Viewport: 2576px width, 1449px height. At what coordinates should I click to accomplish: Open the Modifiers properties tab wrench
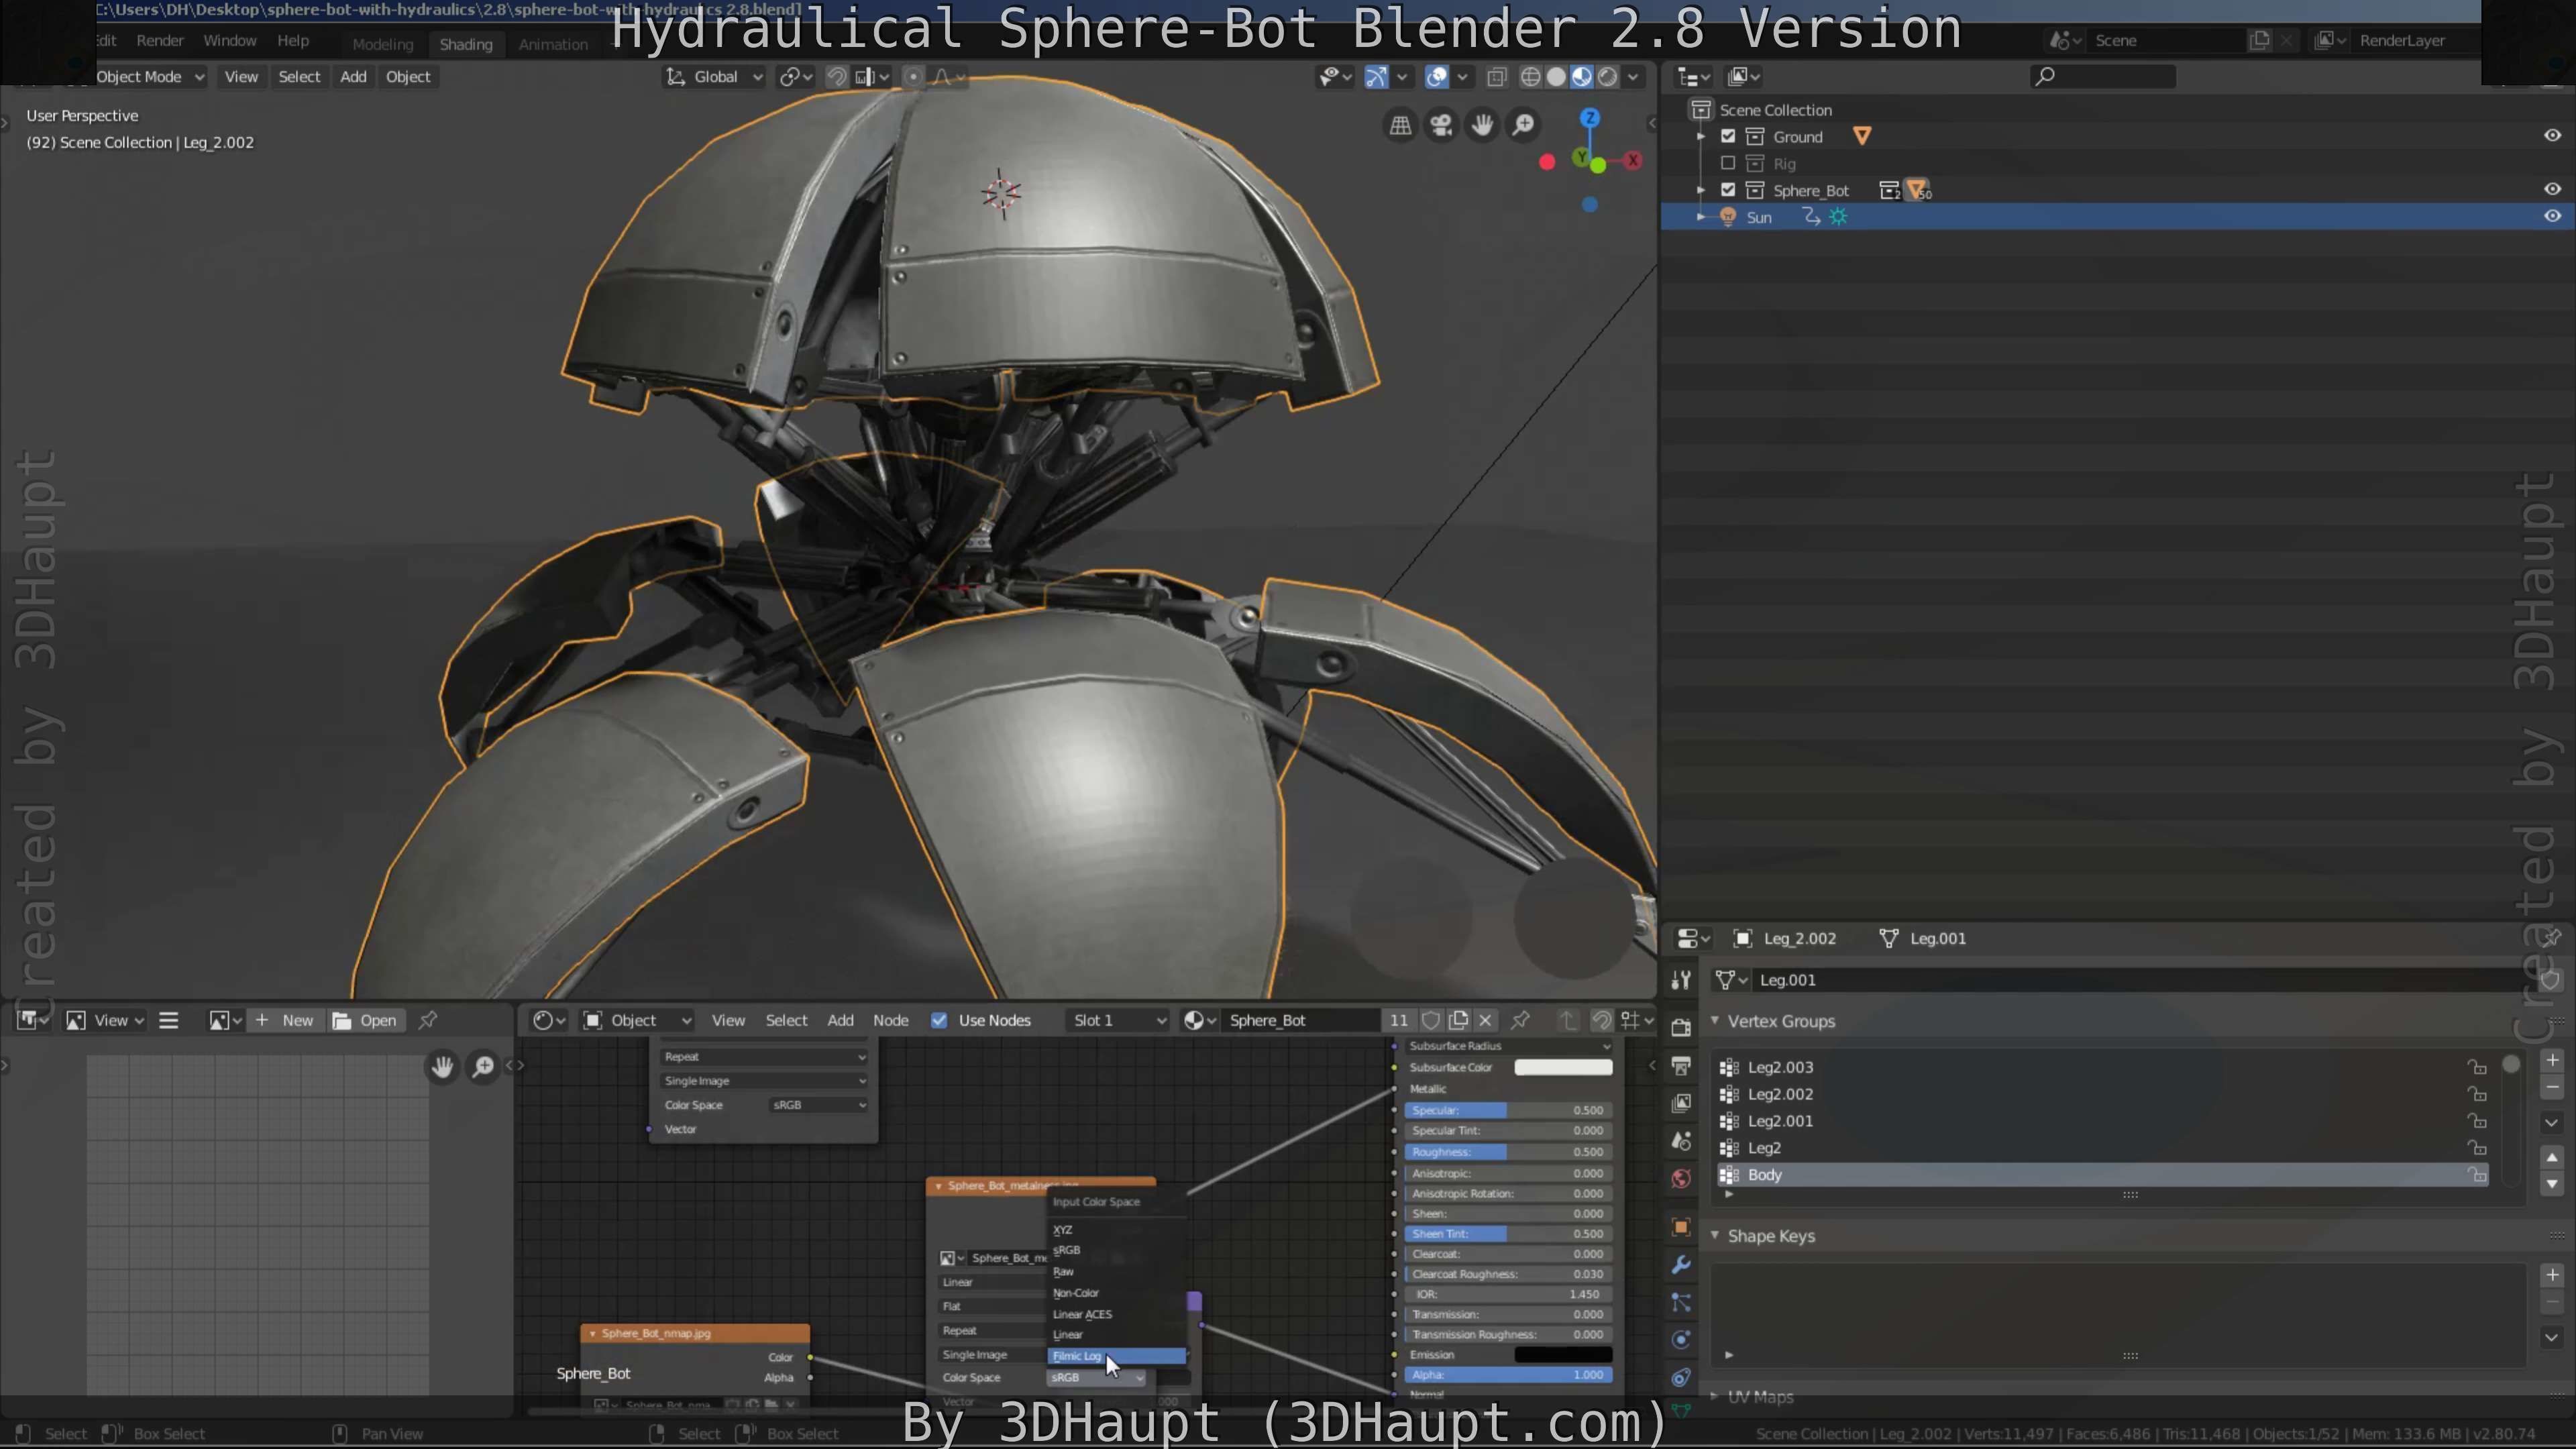click(x=1681, y=1265)
